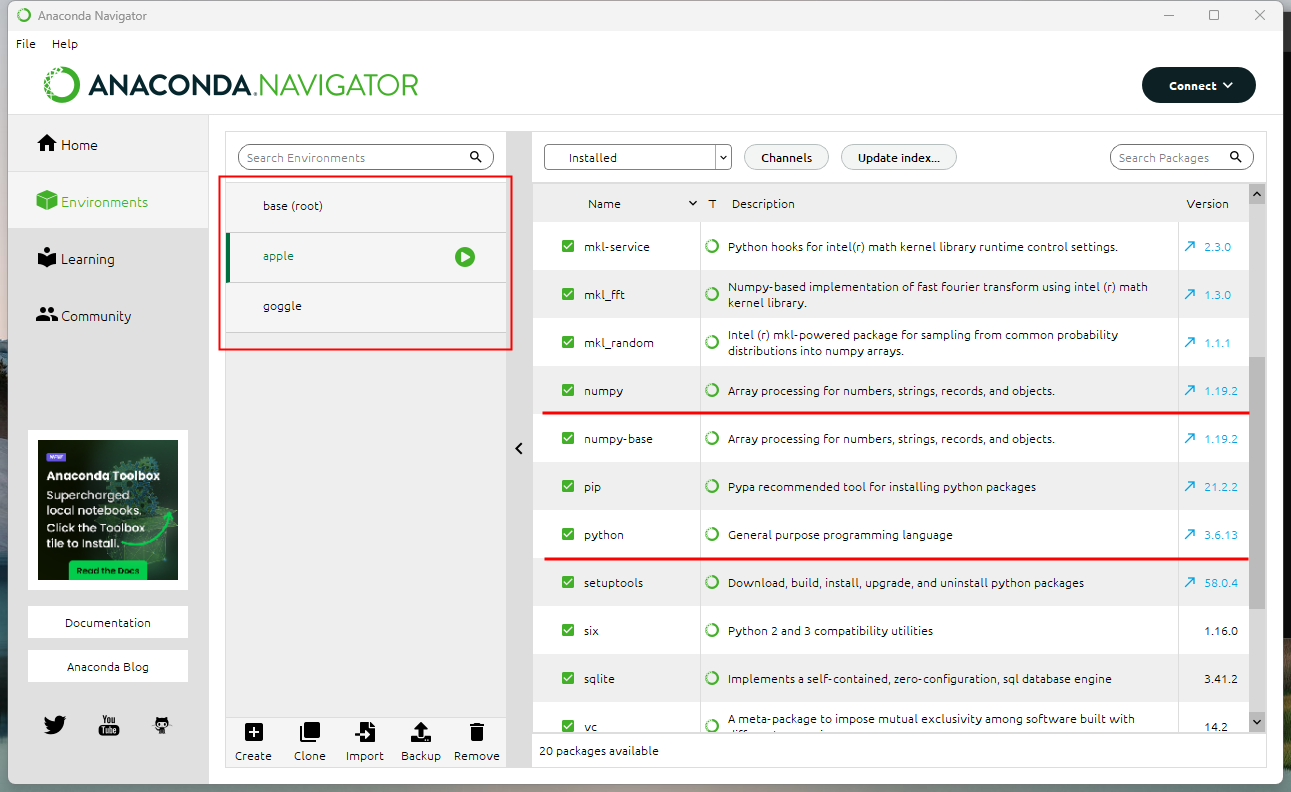Screen dimensions: 1291x792
Task: Open the Community tab
Action: click(x=108, y=315)
